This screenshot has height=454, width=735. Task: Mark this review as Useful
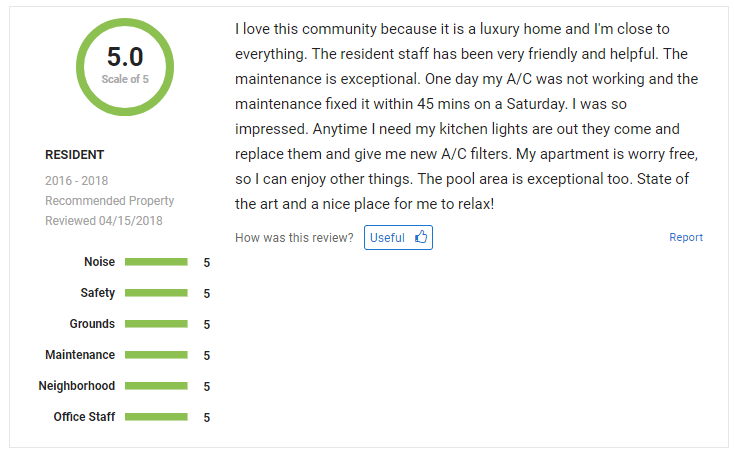coord(398,238)
